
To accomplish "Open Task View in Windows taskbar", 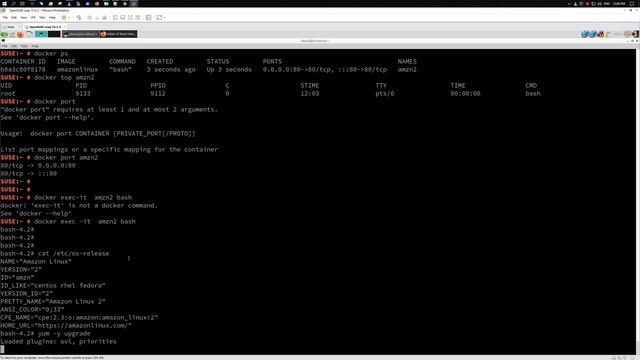I will click(22, 4).
